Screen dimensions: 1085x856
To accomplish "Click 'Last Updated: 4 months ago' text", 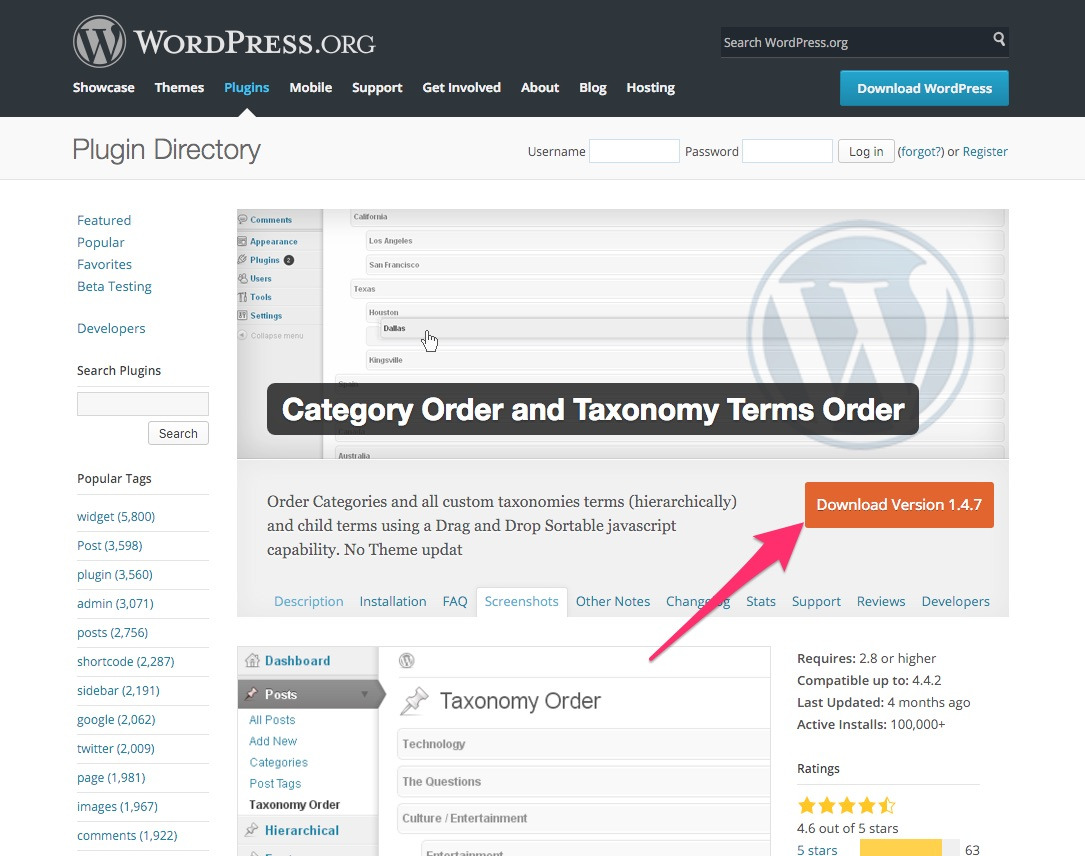I will click(884, 702).
